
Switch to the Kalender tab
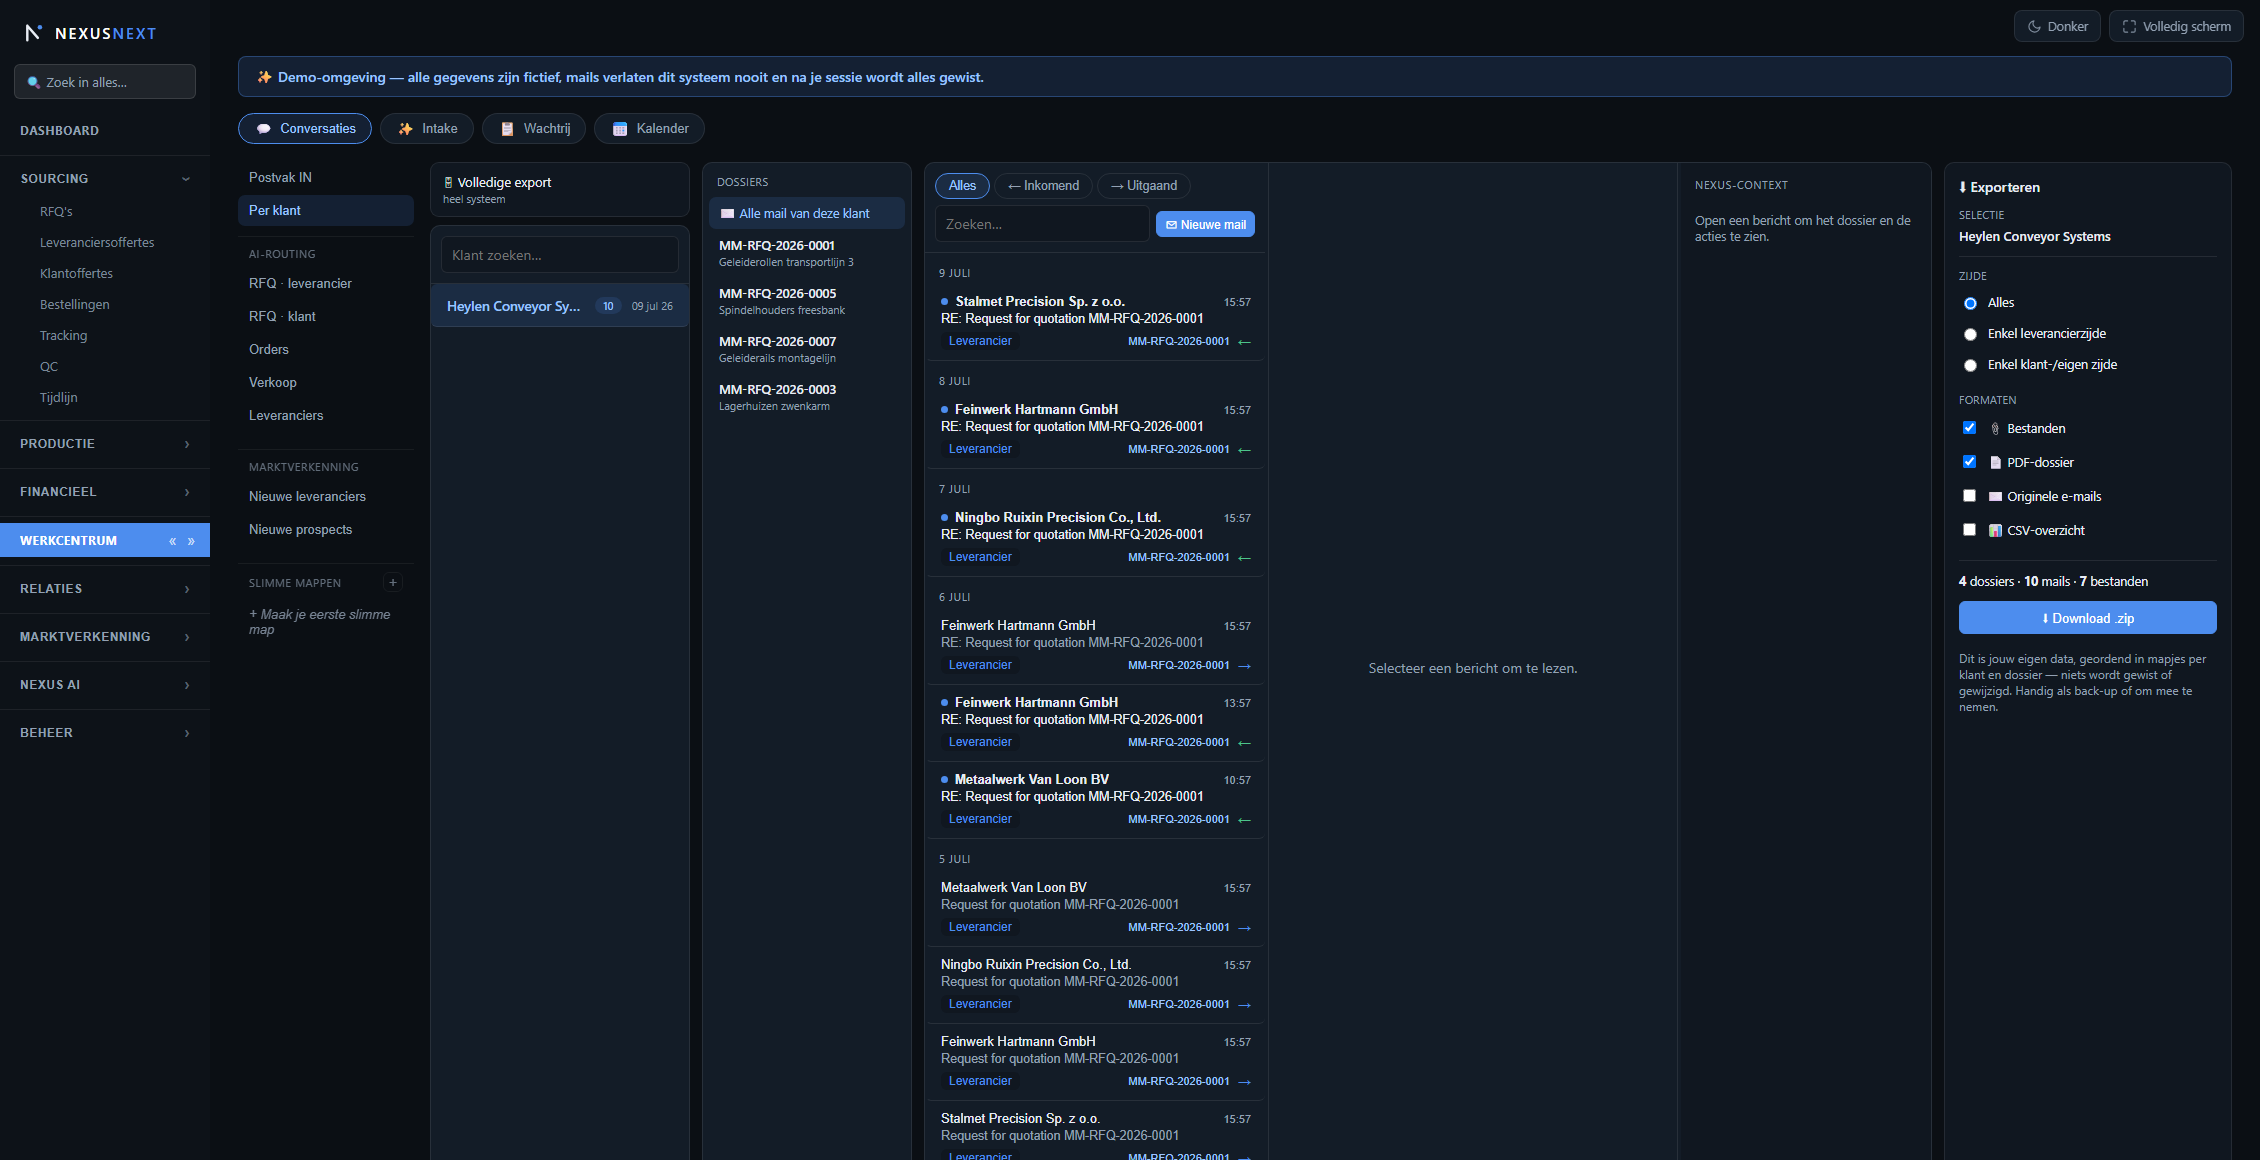pyautogui.click(x=649, y=129)
